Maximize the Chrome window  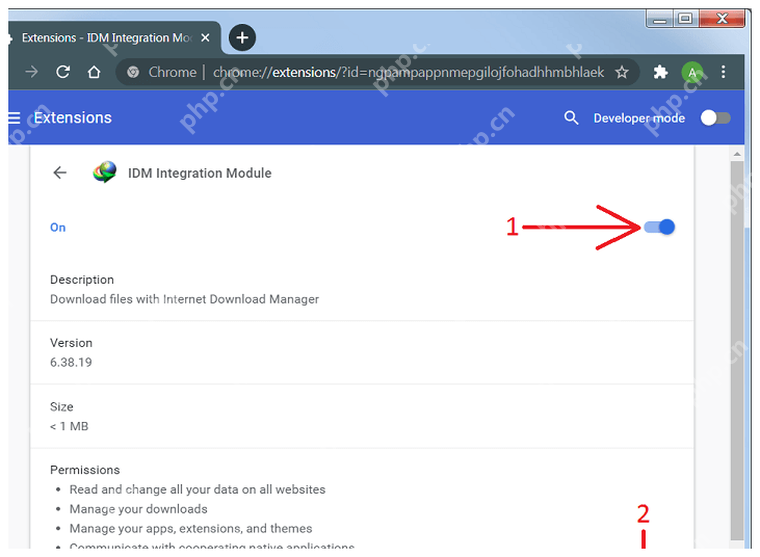click(x=685, y=19)
